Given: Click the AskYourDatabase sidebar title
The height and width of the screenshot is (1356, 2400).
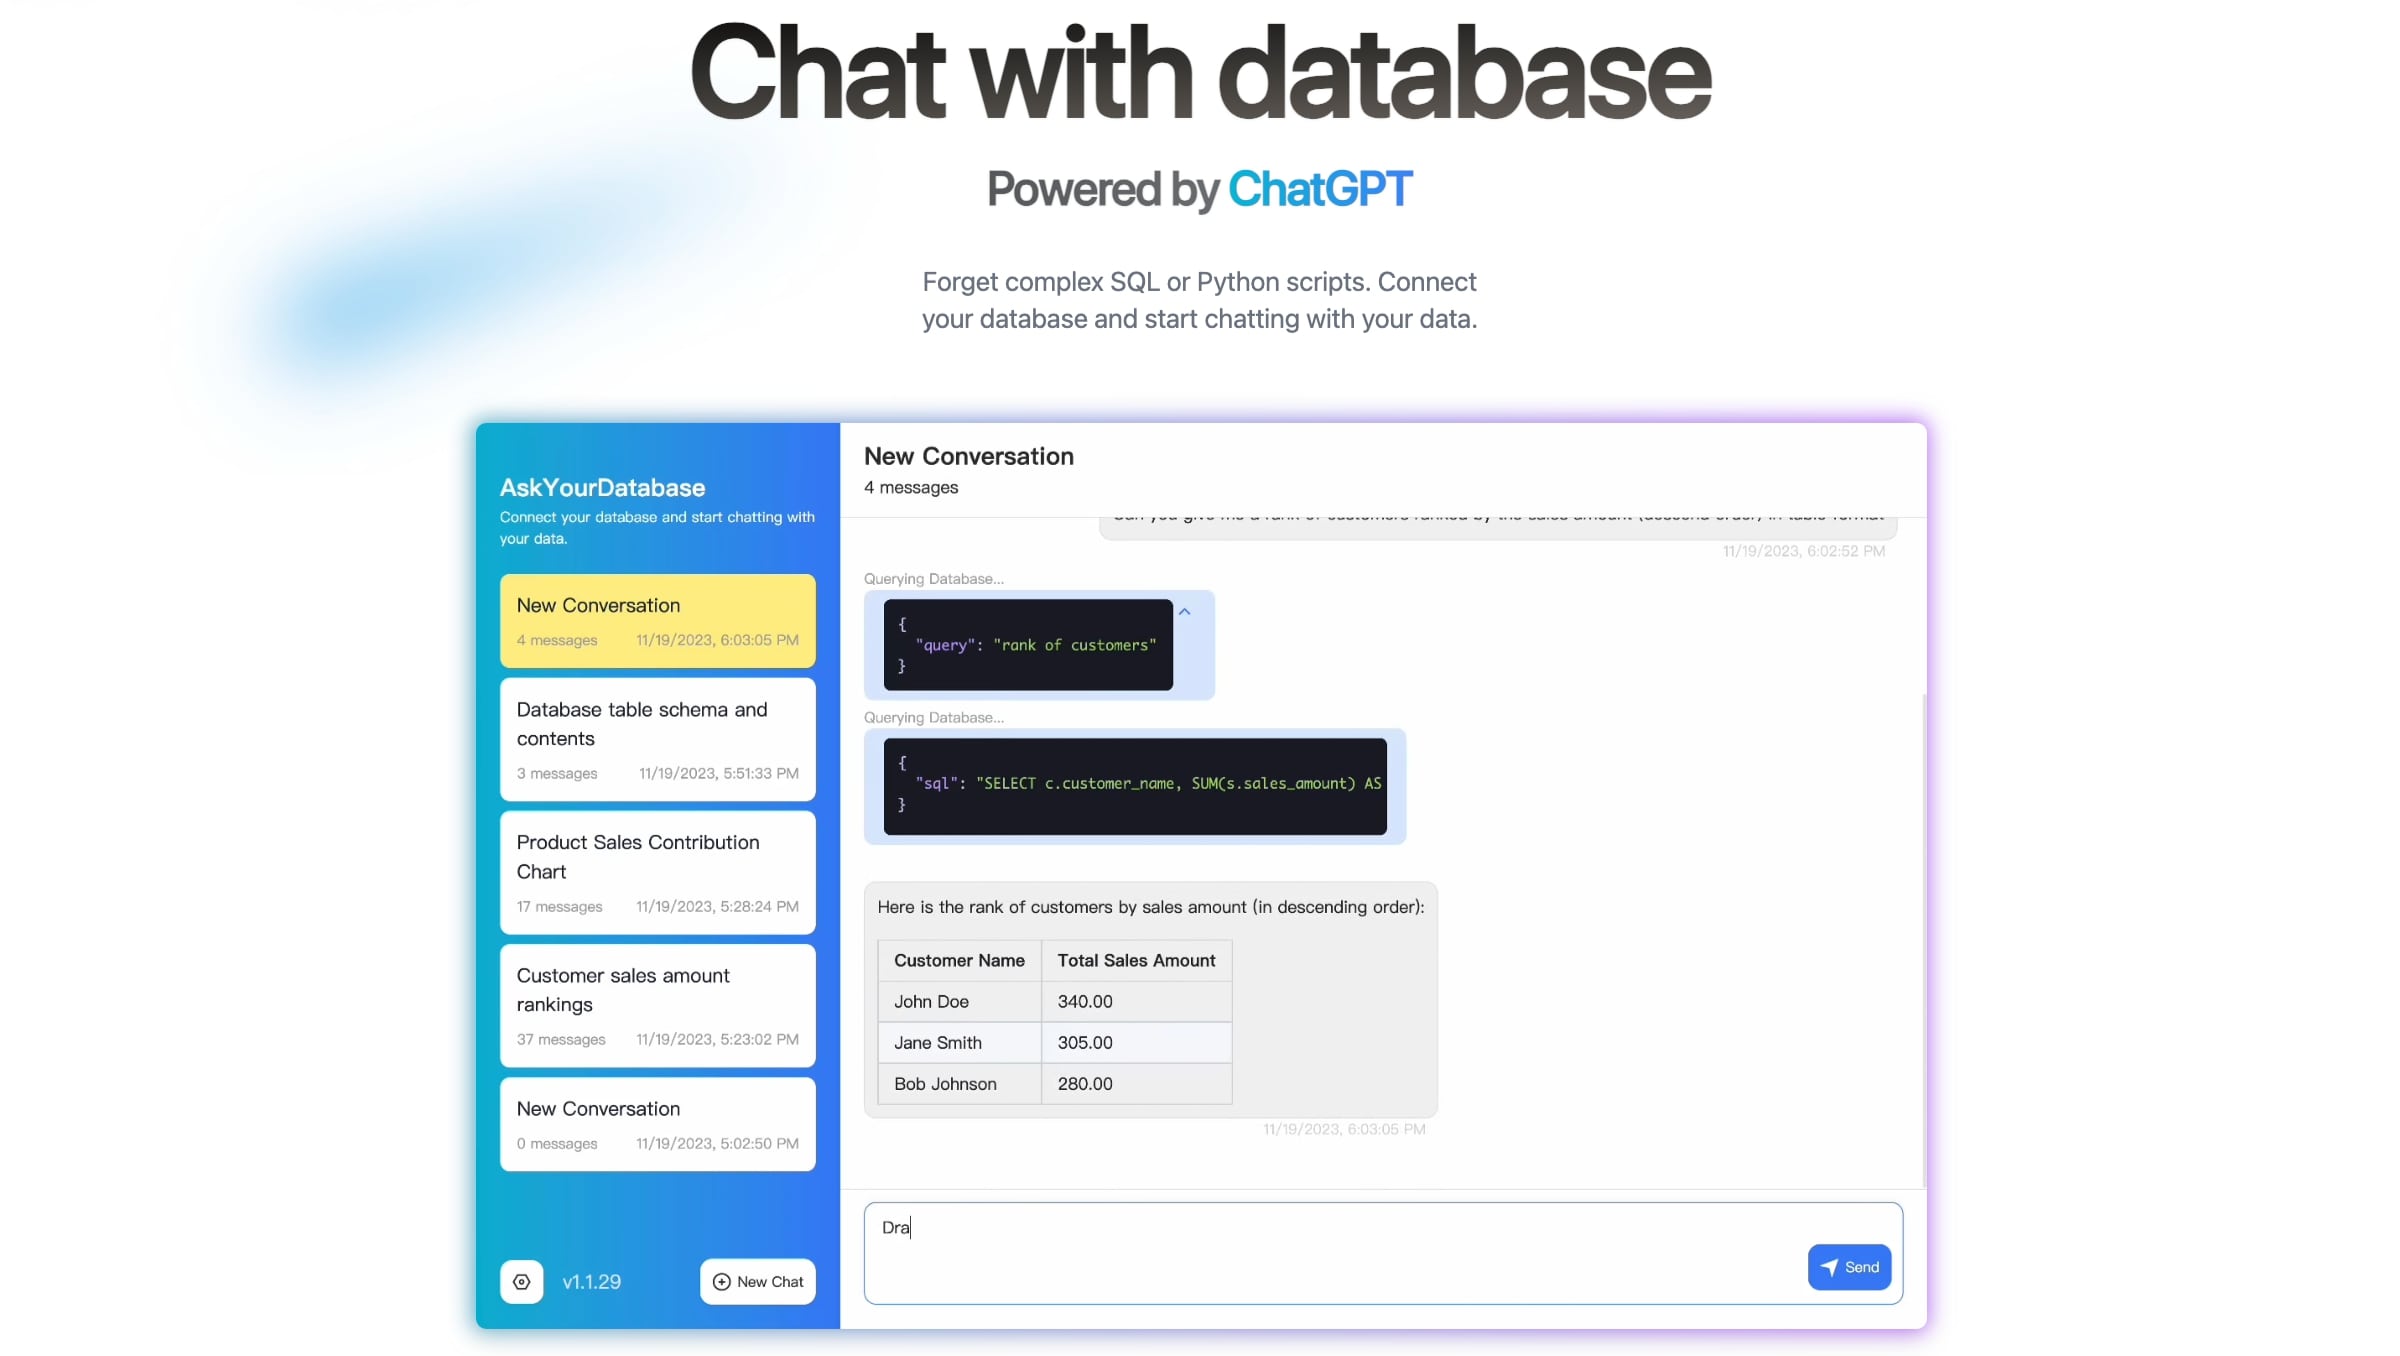Looking at the screenshot, I should pyautogui.click(x=602, y=487).
